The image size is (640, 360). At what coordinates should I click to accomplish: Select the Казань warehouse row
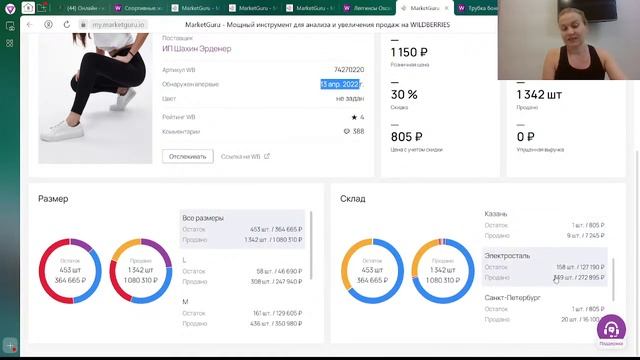tap(544, 224)
